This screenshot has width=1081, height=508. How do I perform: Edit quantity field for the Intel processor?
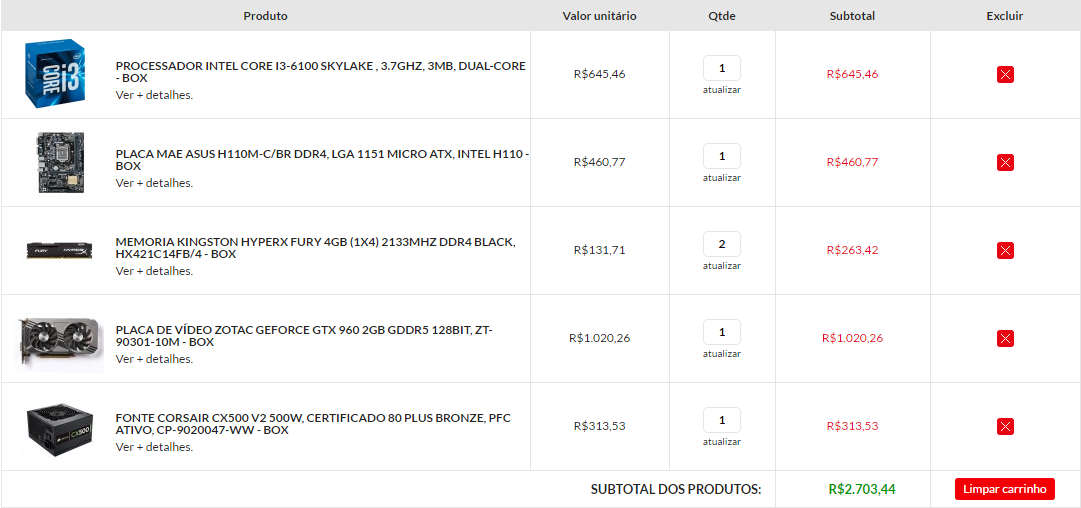point(722,68)
